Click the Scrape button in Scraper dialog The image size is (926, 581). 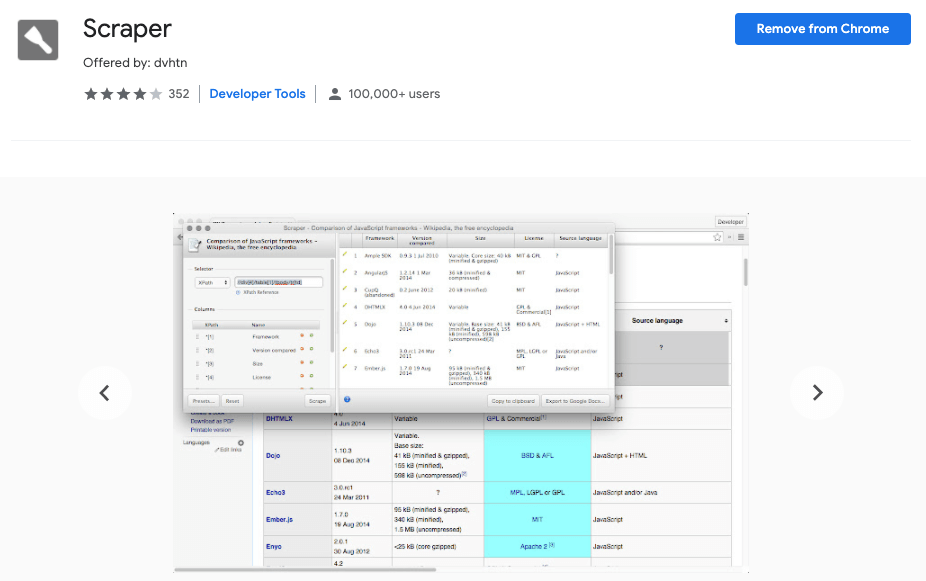click(318, 401)
